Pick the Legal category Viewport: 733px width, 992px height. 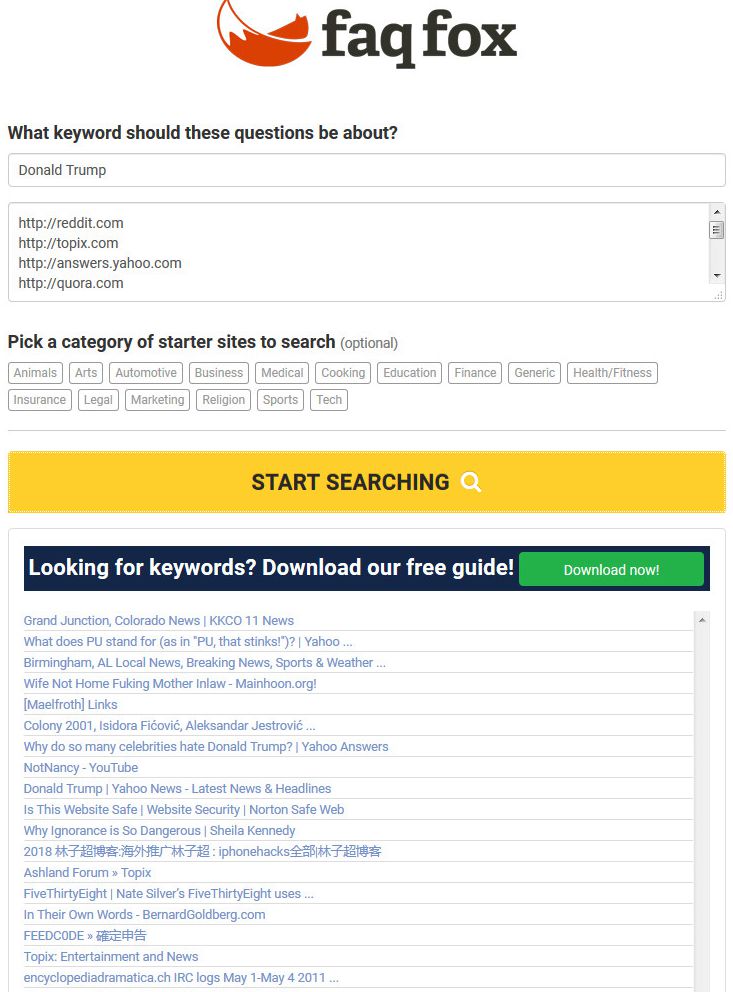tap(98, 400)
